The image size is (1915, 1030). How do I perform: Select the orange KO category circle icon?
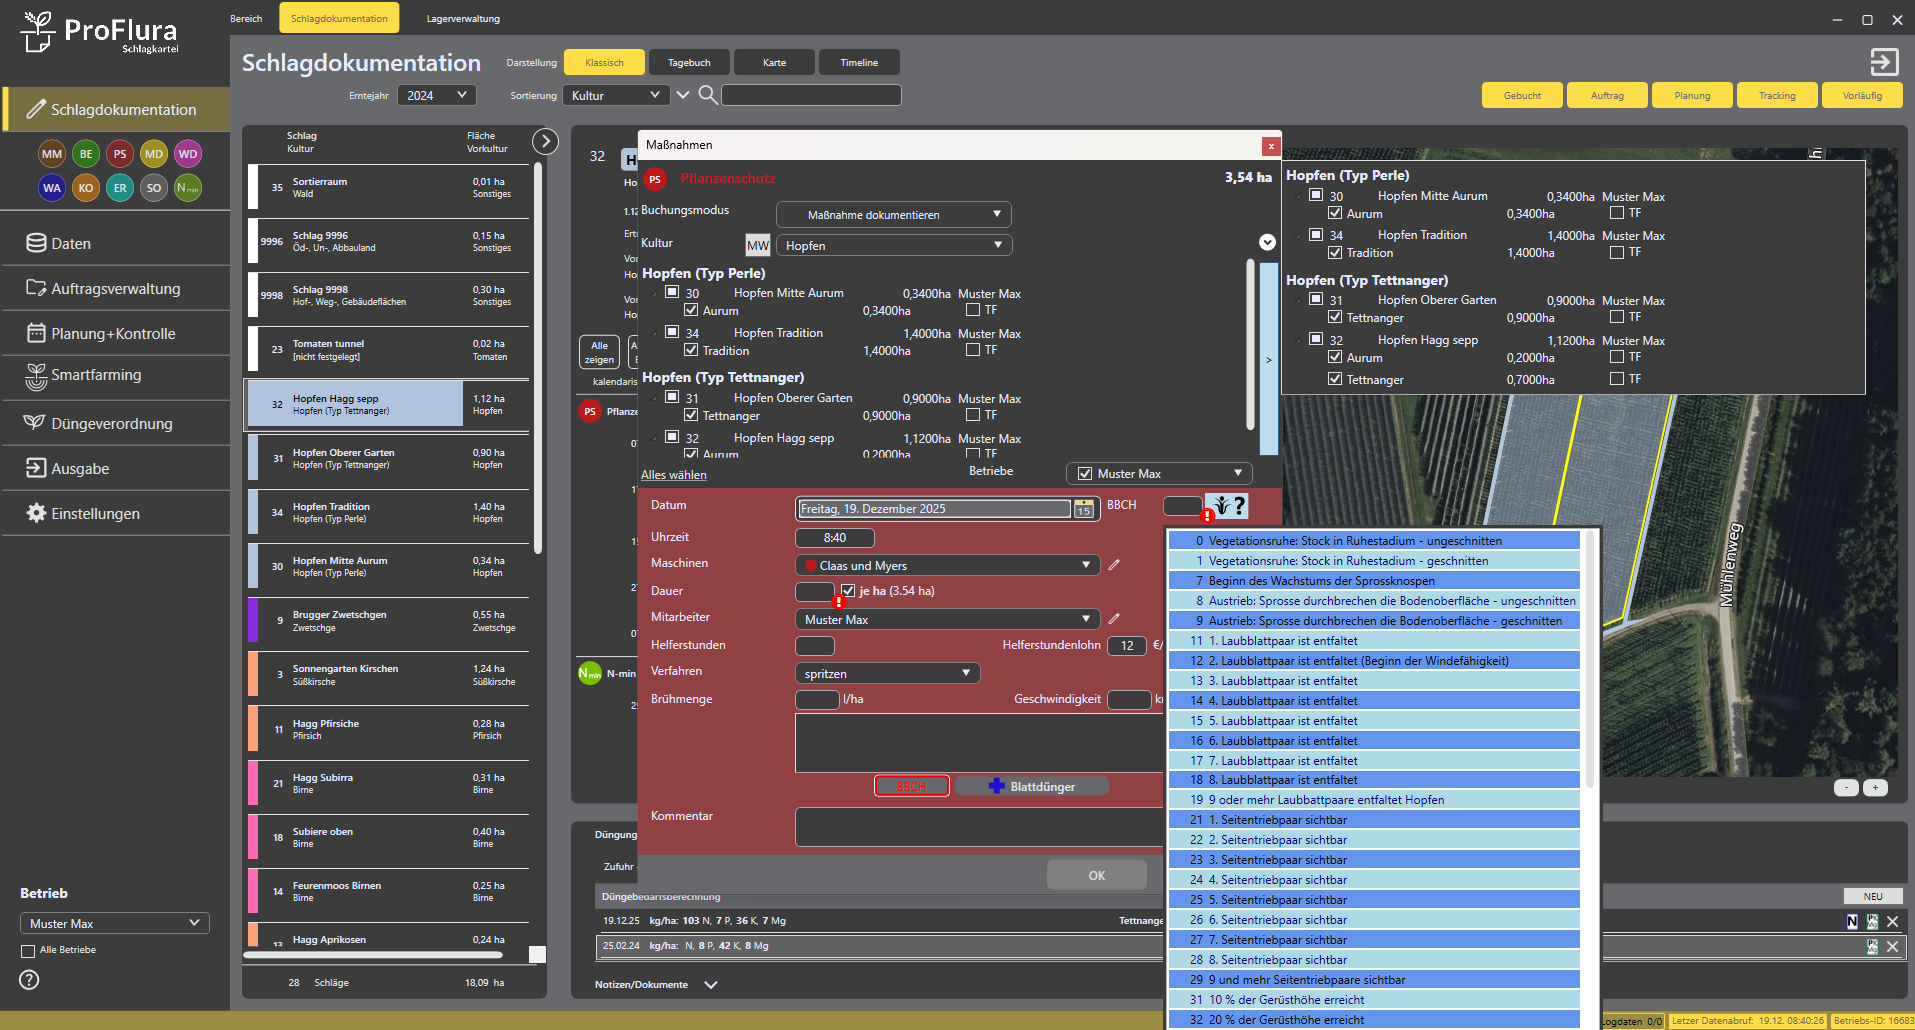tap(86, 188)
